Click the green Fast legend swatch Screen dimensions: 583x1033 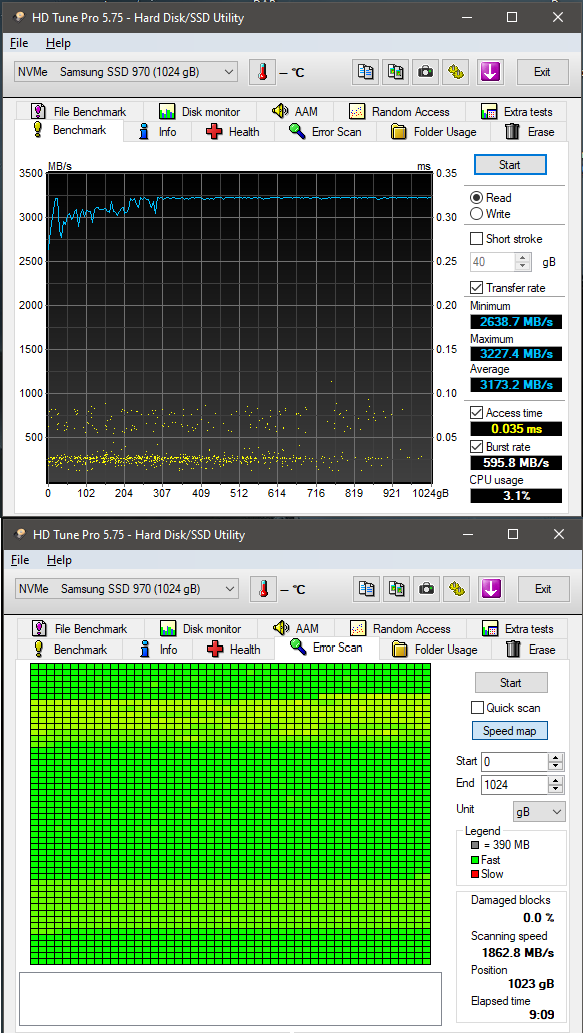pos(474,860)
